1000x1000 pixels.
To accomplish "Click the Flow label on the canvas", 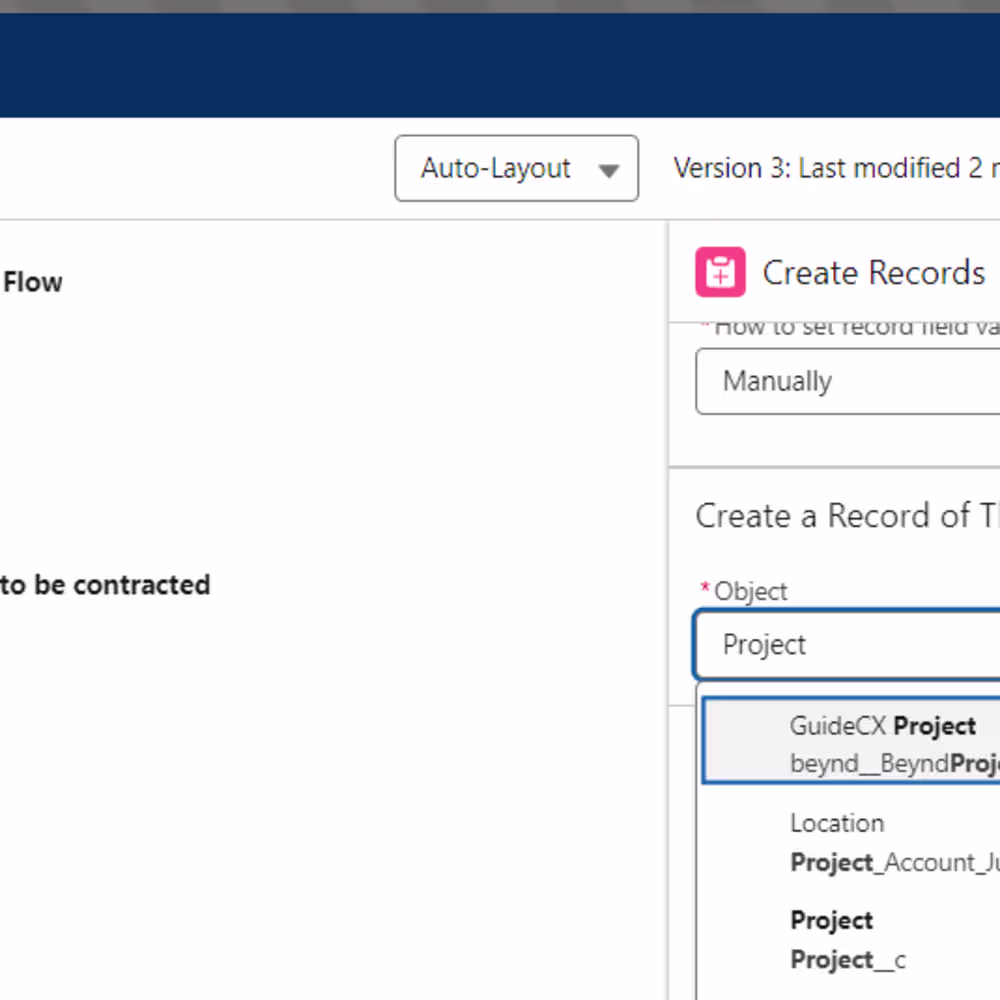I will [x=32, y=282].
